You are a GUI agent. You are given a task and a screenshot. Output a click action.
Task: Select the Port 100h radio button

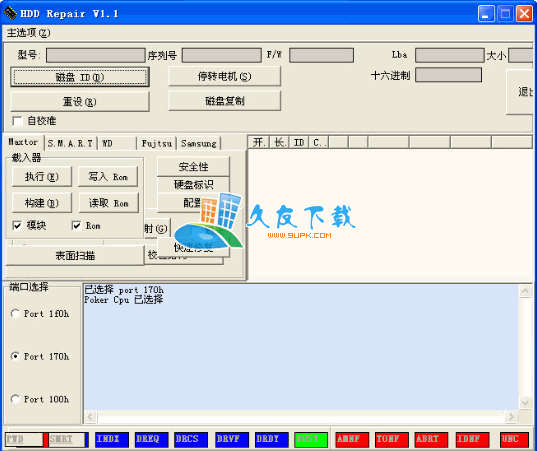click(x=15, y=399)
